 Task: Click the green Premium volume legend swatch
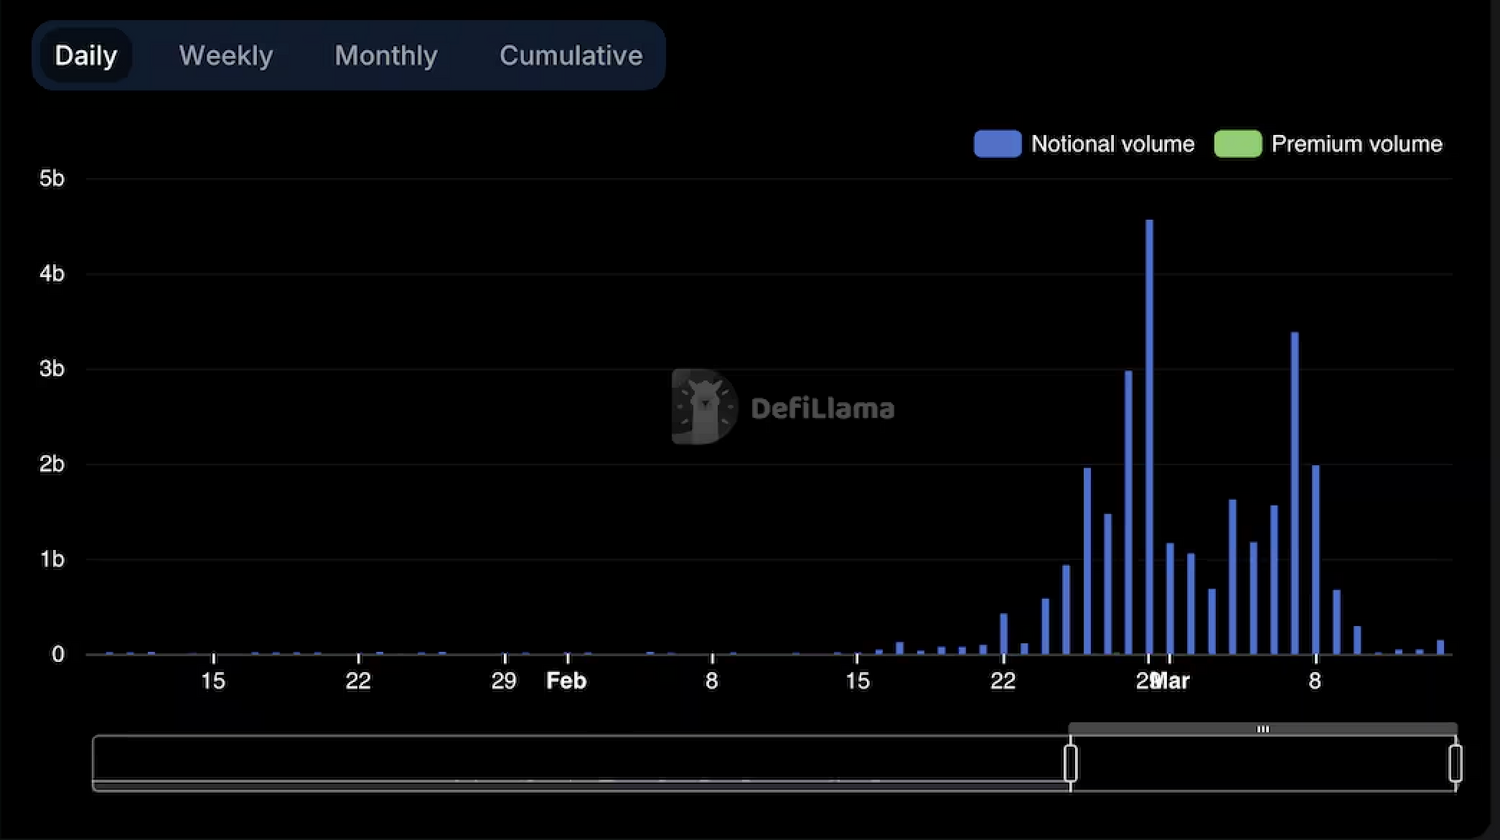tap(1237, 144)
